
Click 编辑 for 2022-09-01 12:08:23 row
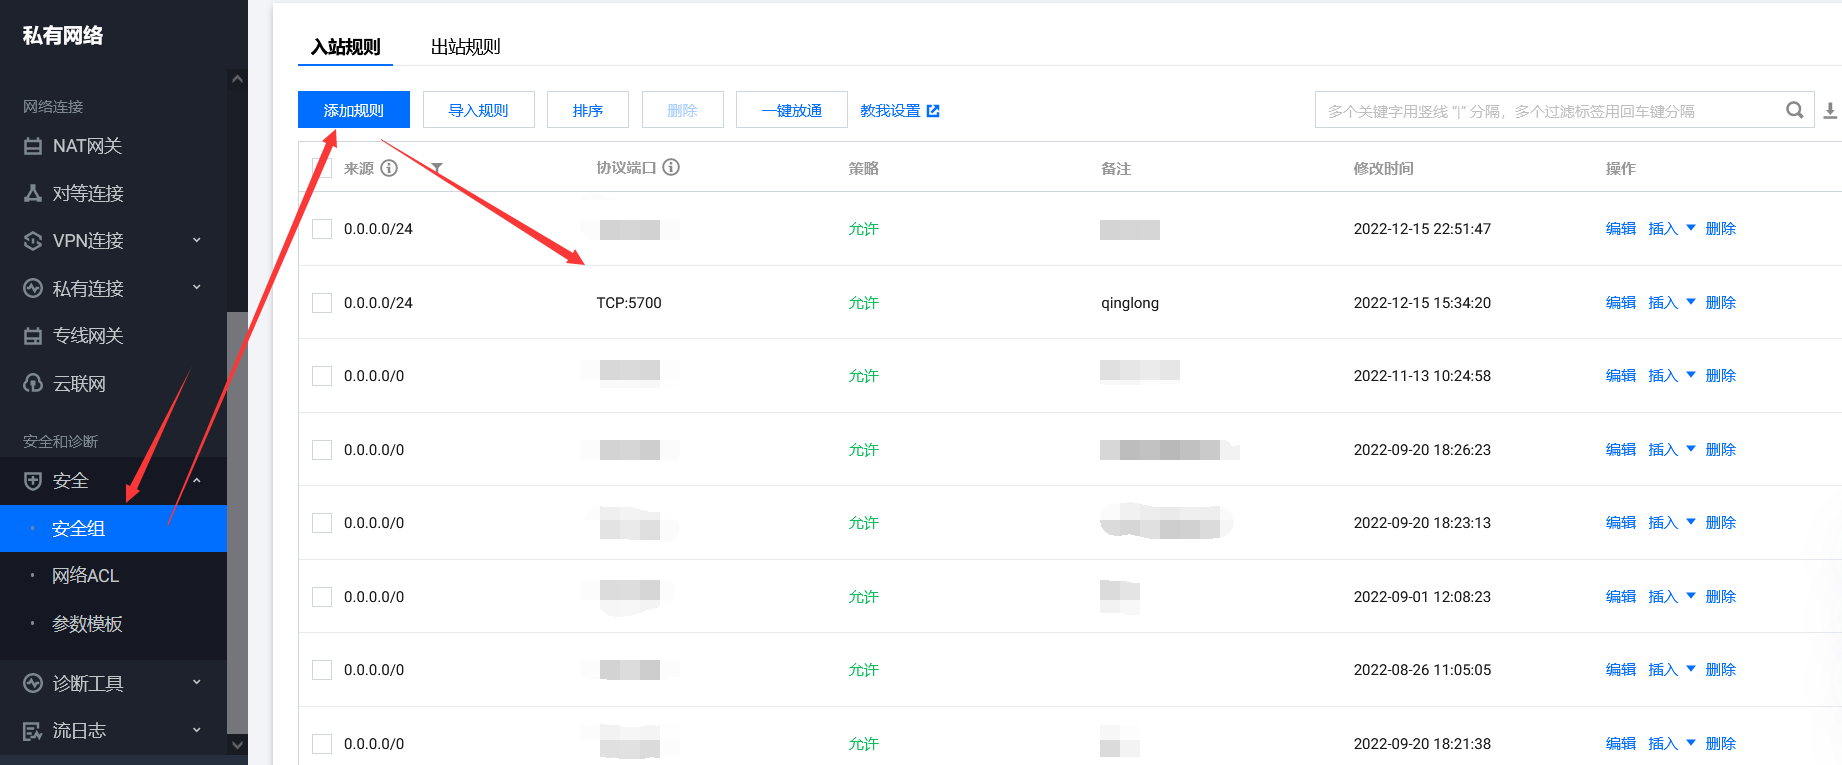coord(1621,597)
